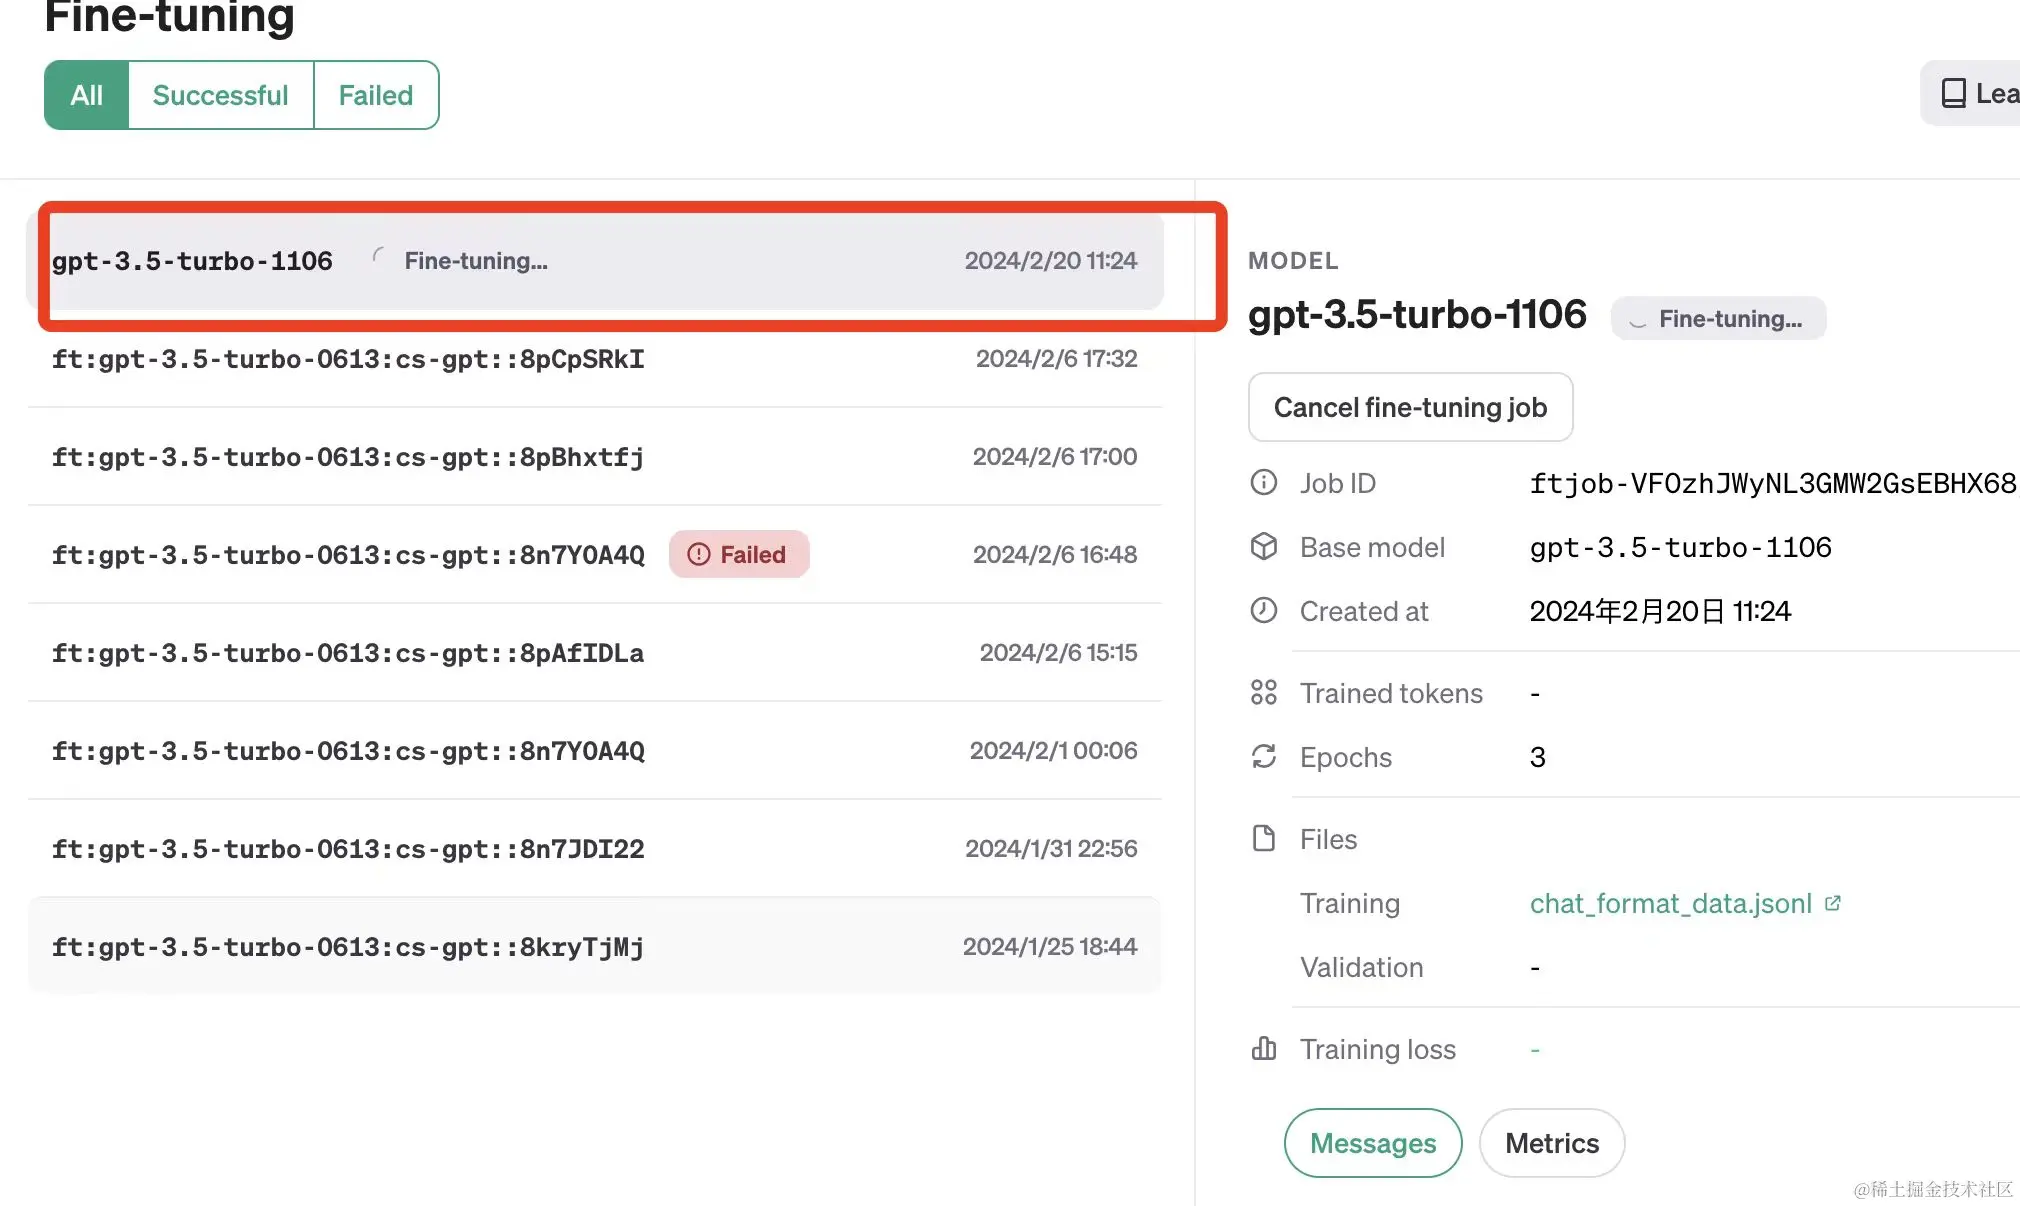Click the Training loss chart icon
Viewport: 2020px width, 1206px height.
point(1264,1048)
